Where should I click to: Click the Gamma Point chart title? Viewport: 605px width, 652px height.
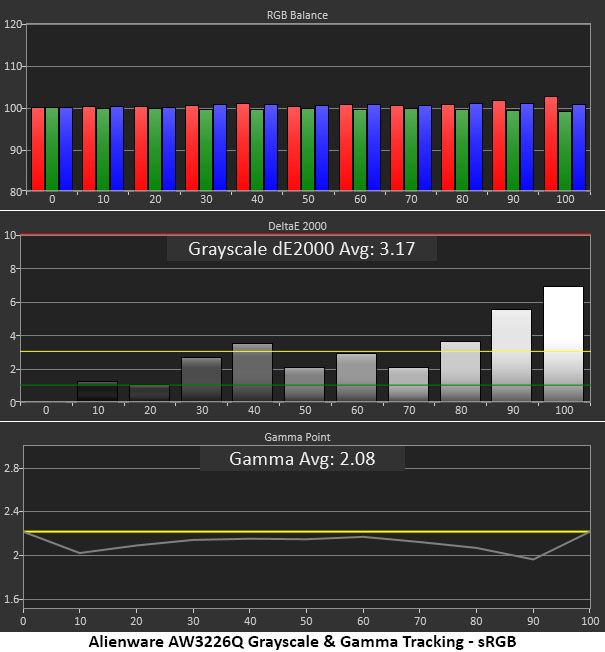click(297, 437)
